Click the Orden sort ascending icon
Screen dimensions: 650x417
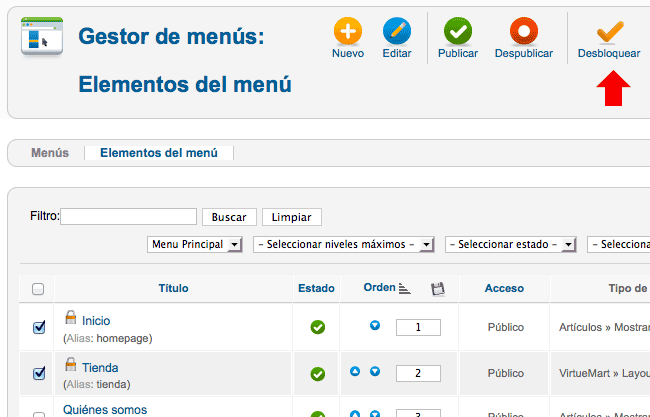404,288
